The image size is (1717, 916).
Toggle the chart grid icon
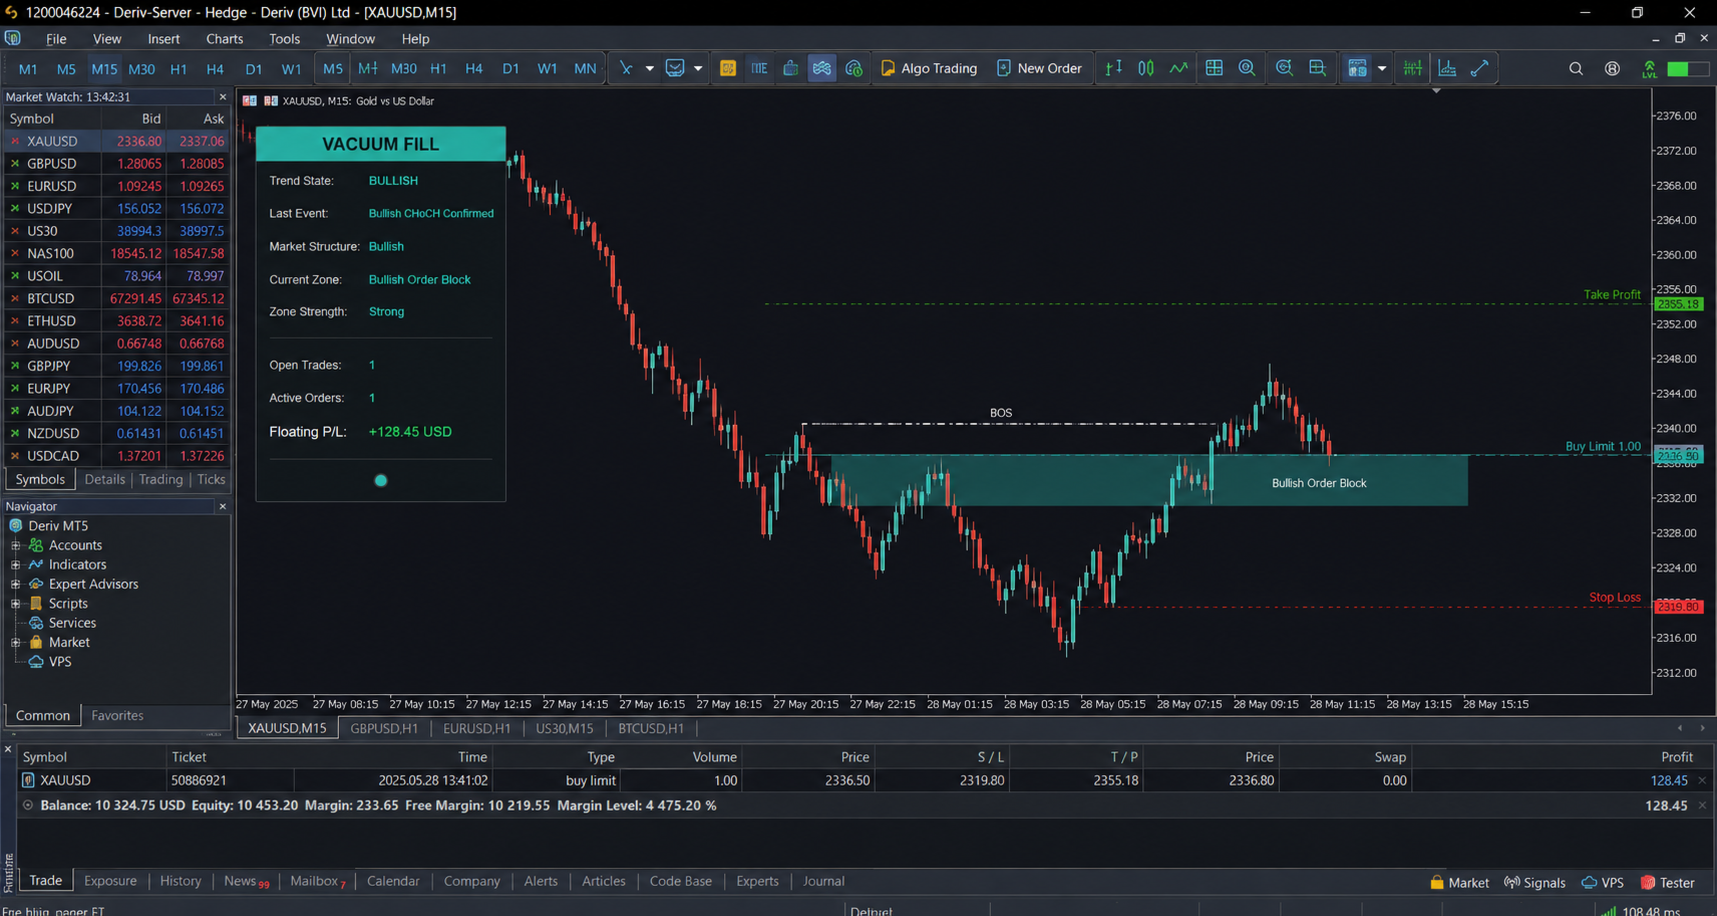(1214, 68)
